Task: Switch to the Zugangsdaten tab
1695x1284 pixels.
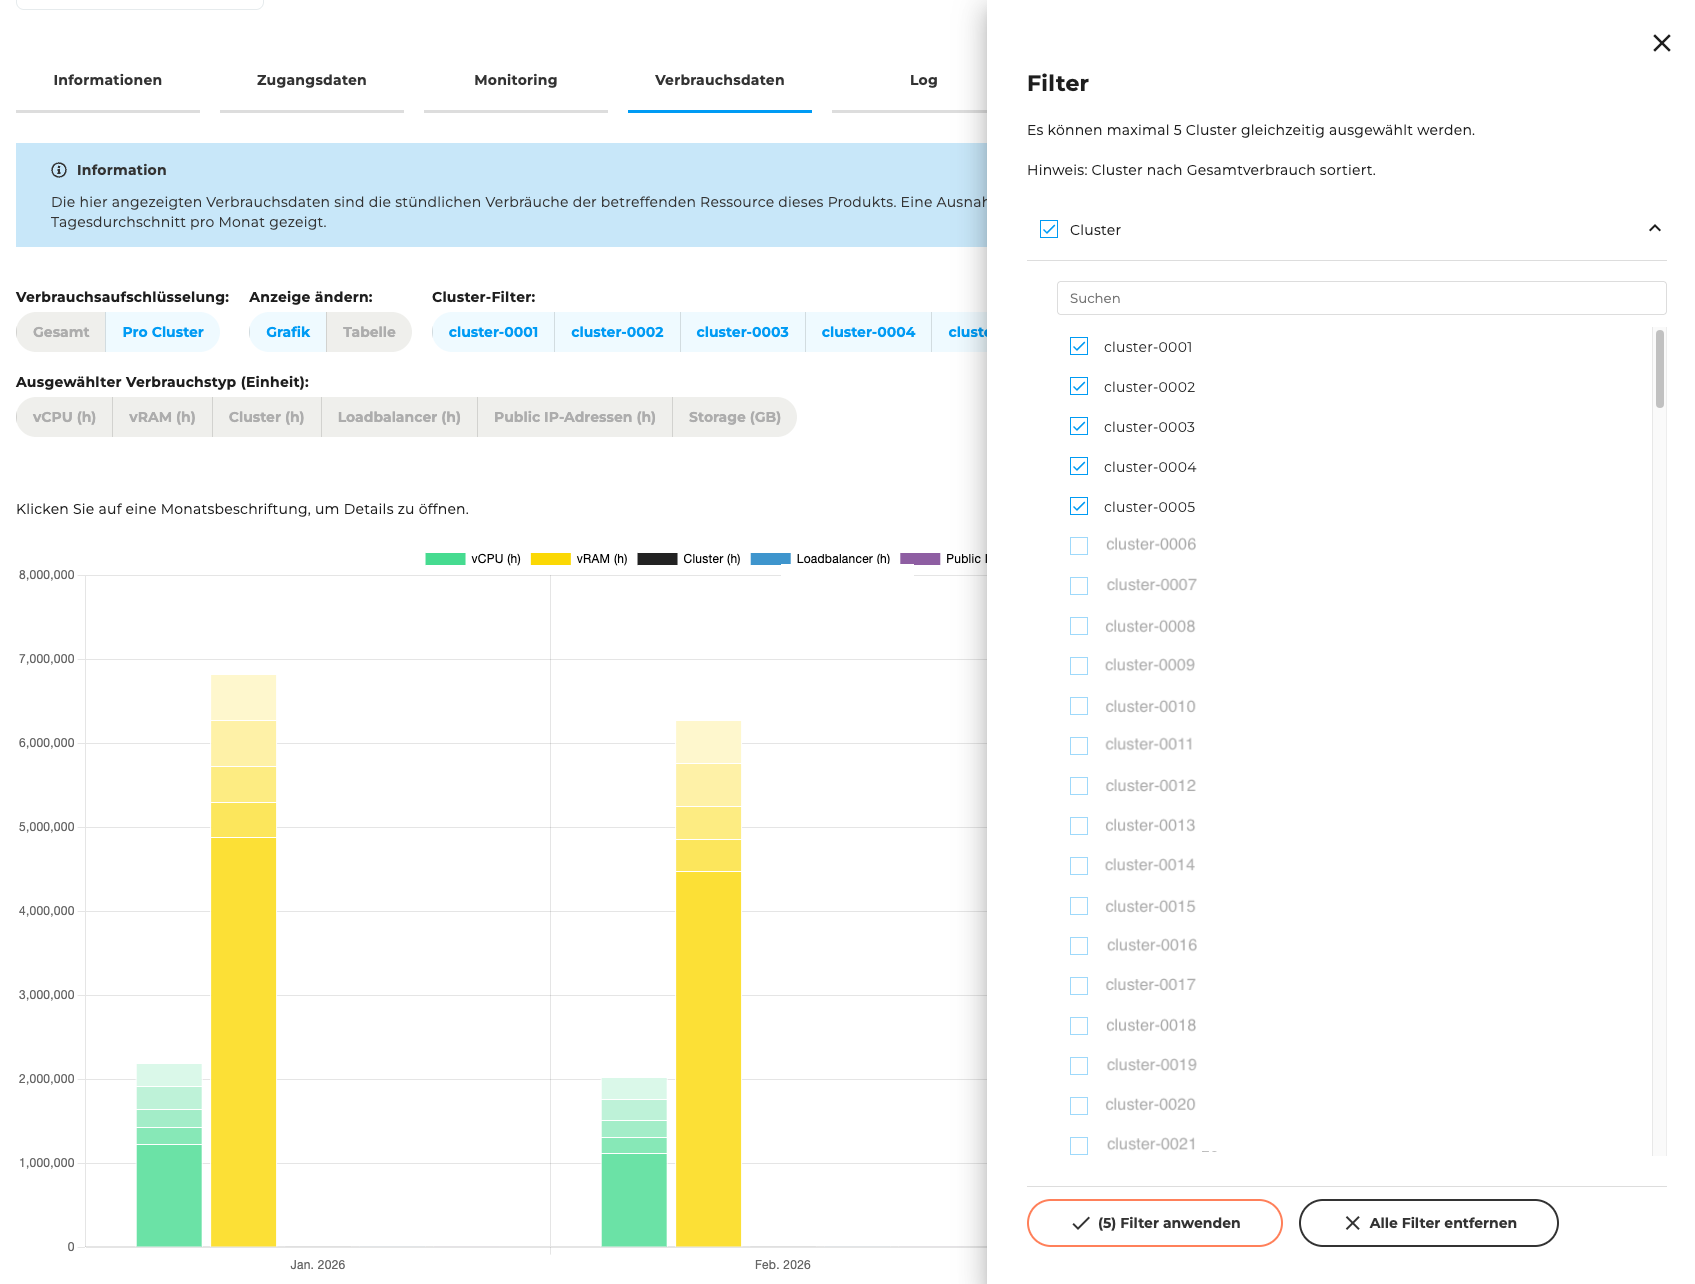Action: pos(312,80)
